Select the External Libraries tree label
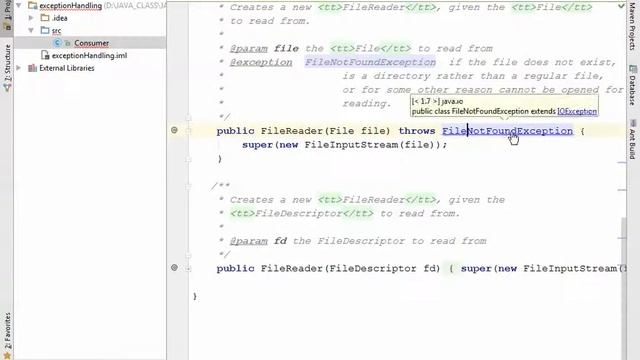Image resolution: width=640 pixels, height=360 pixels. (x=67, y=68)
